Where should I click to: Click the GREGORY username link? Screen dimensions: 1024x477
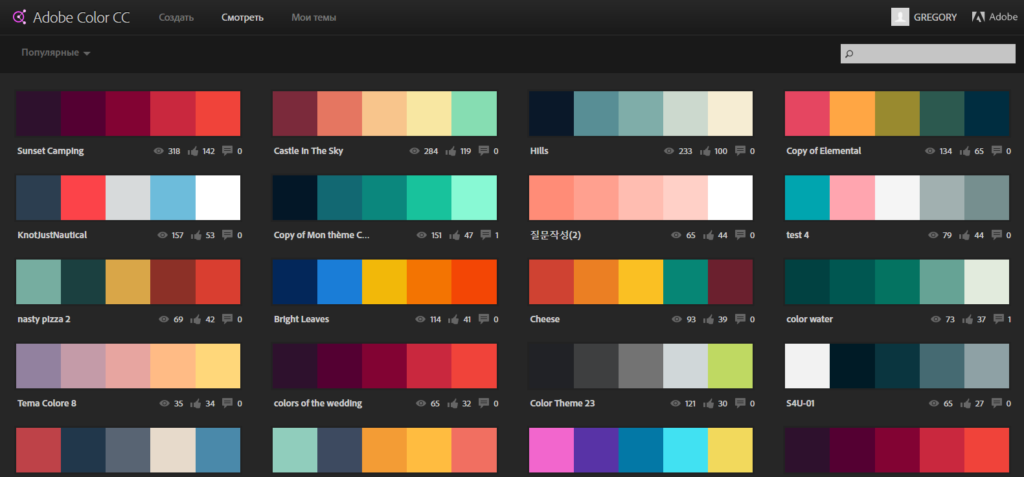point(935,18)
